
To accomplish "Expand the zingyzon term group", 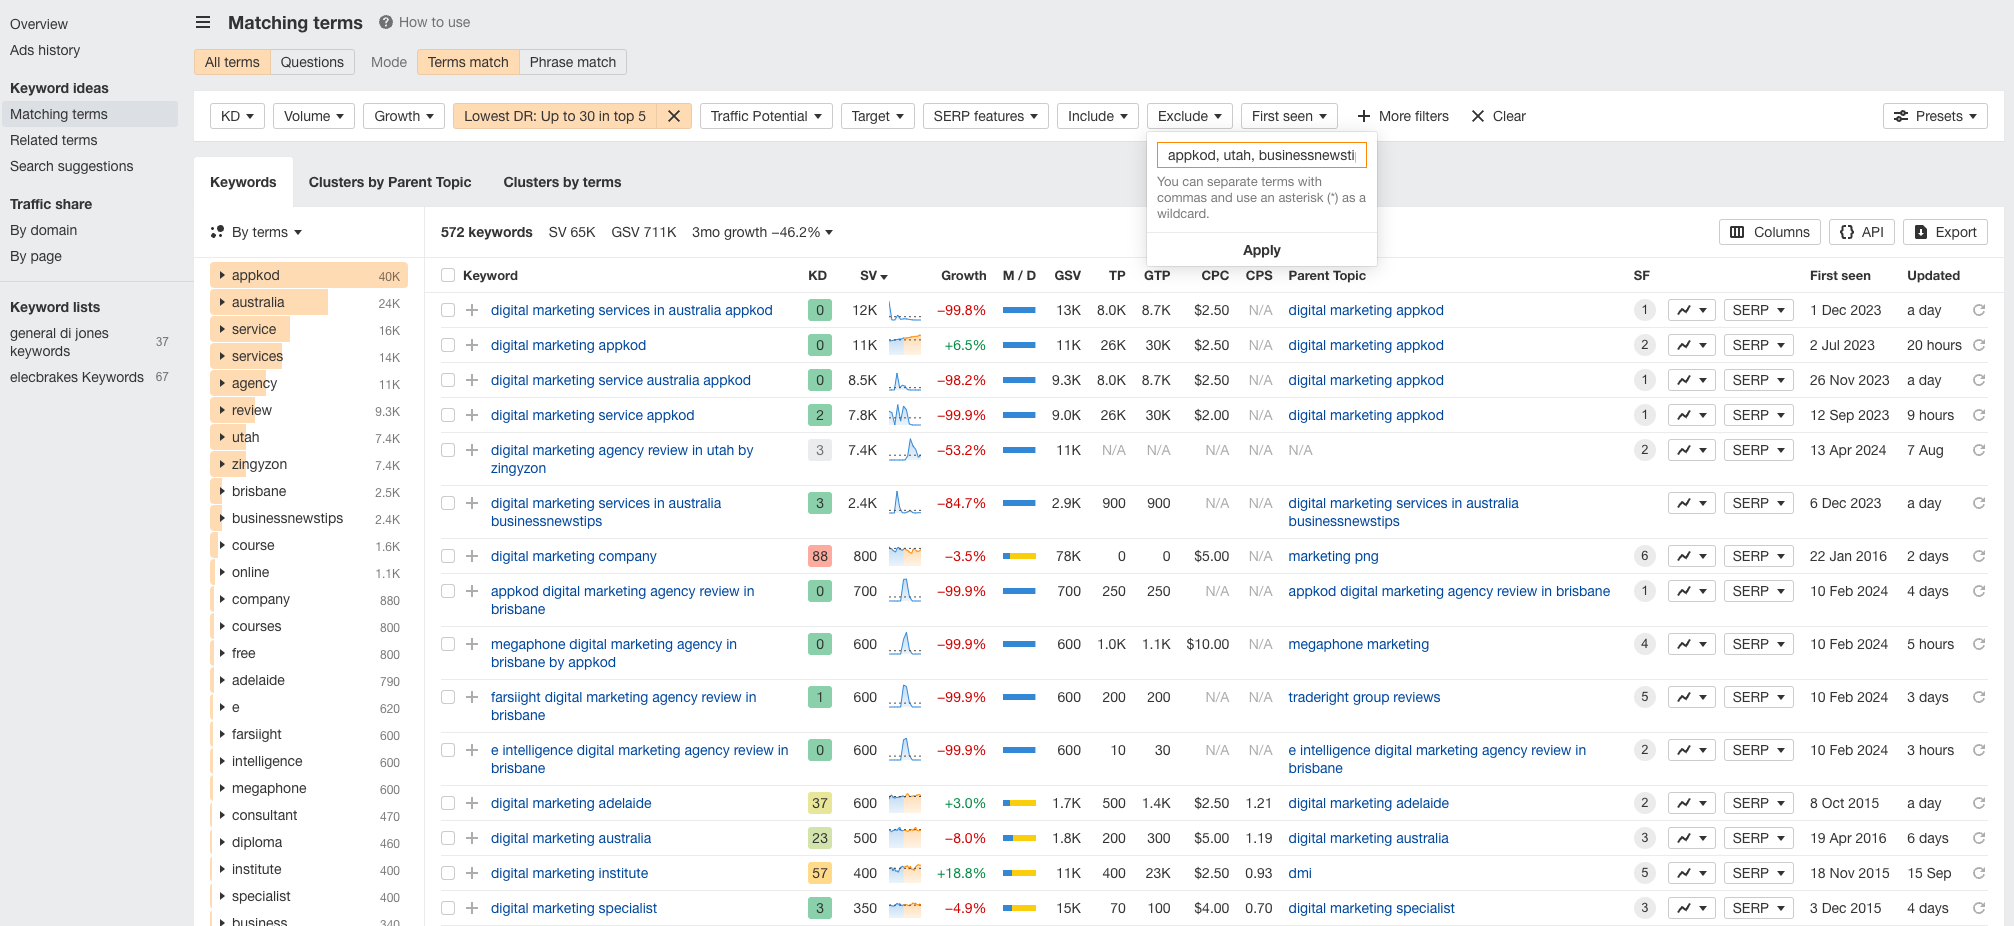I will (222, 464).
